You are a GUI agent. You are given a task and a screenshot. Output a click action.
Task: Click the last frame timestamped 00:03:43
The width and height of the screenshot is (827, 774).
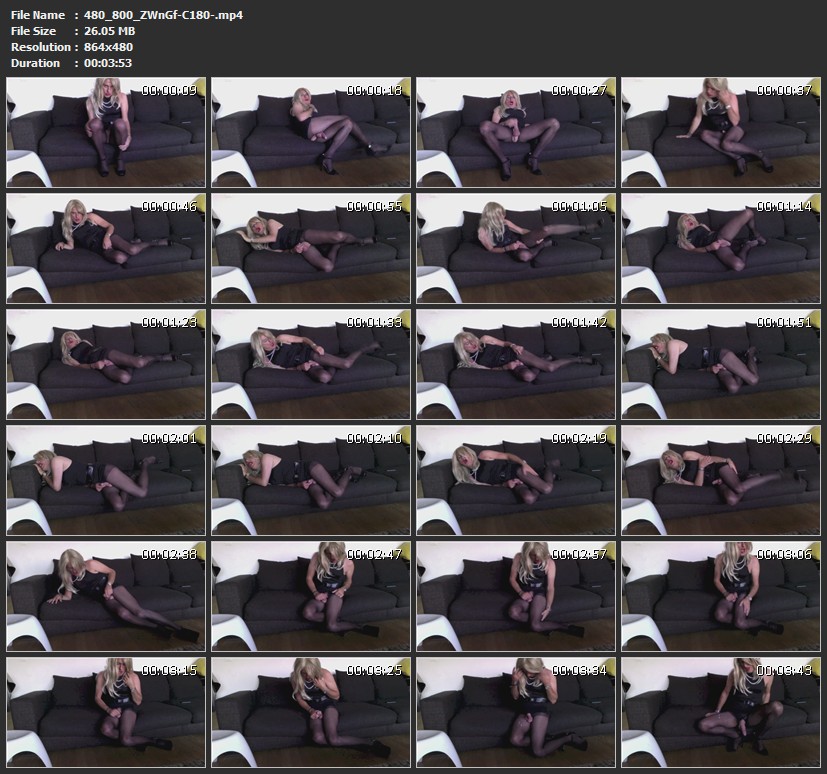721,711
